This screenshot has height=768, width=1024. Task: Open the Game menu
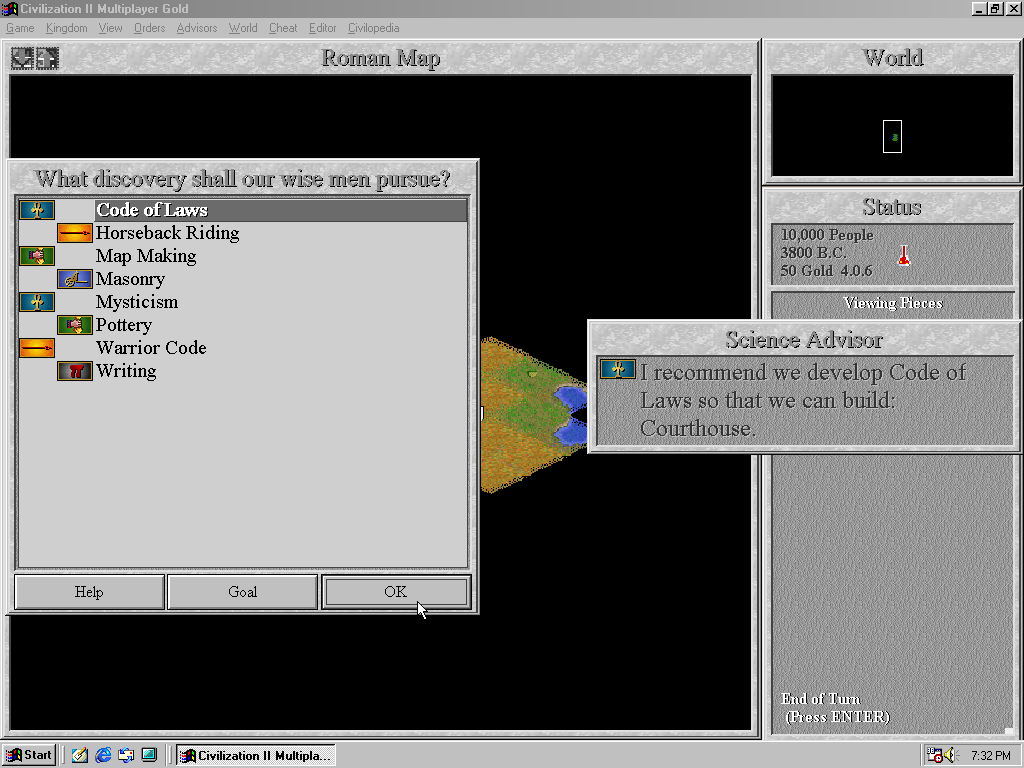pyautogui.click(x=20, y=28)
